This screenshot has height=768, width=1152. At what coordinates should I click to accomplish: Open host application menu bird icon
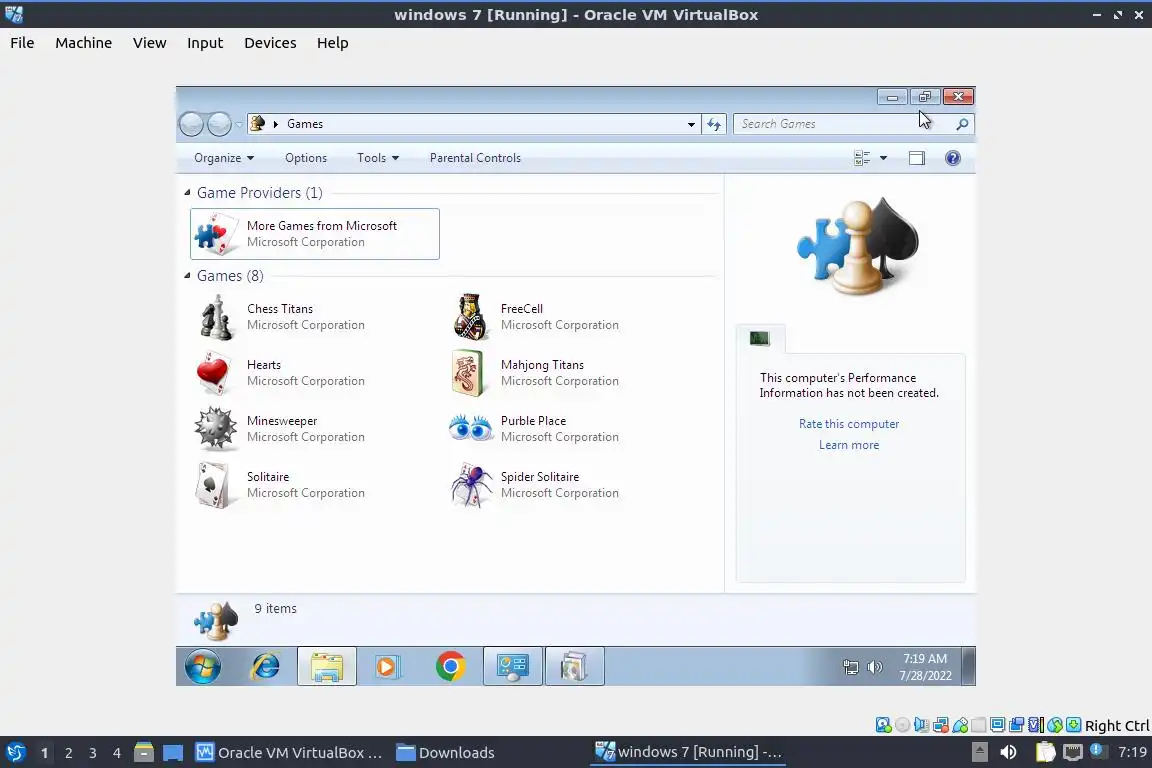(x=15, y=753)
